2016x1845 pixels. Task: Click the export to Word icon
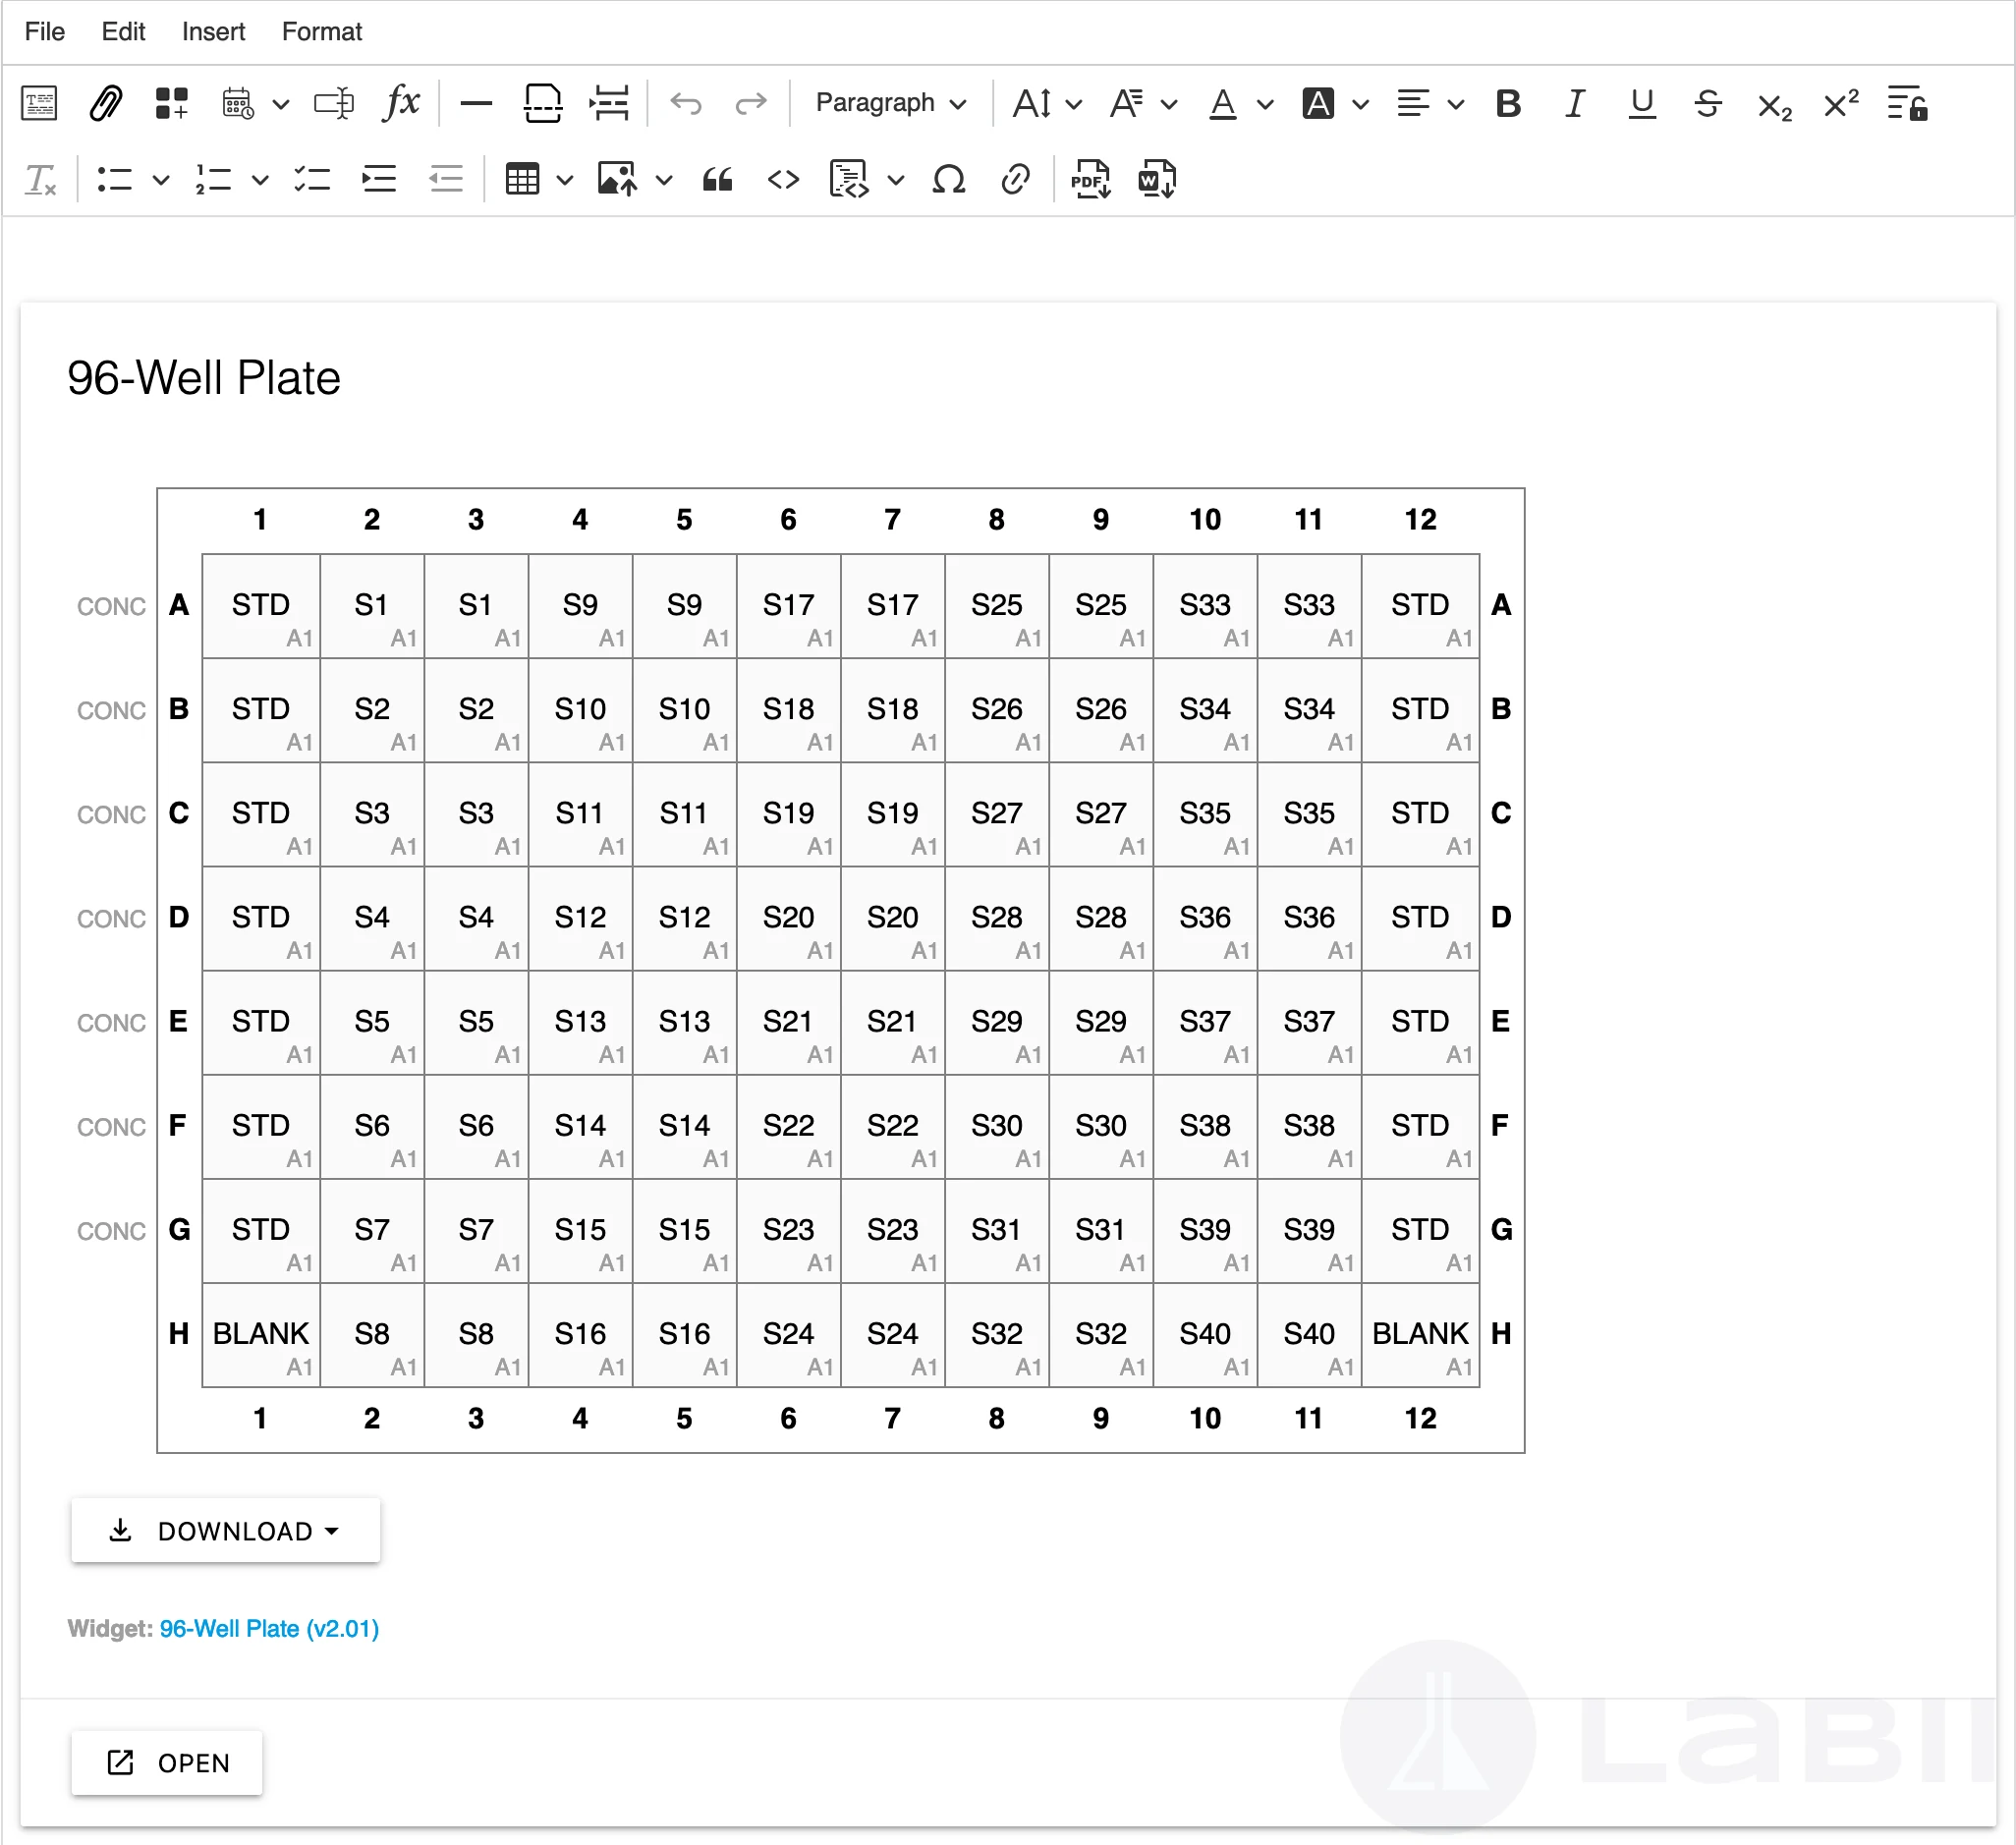[x=1157, y=180]
